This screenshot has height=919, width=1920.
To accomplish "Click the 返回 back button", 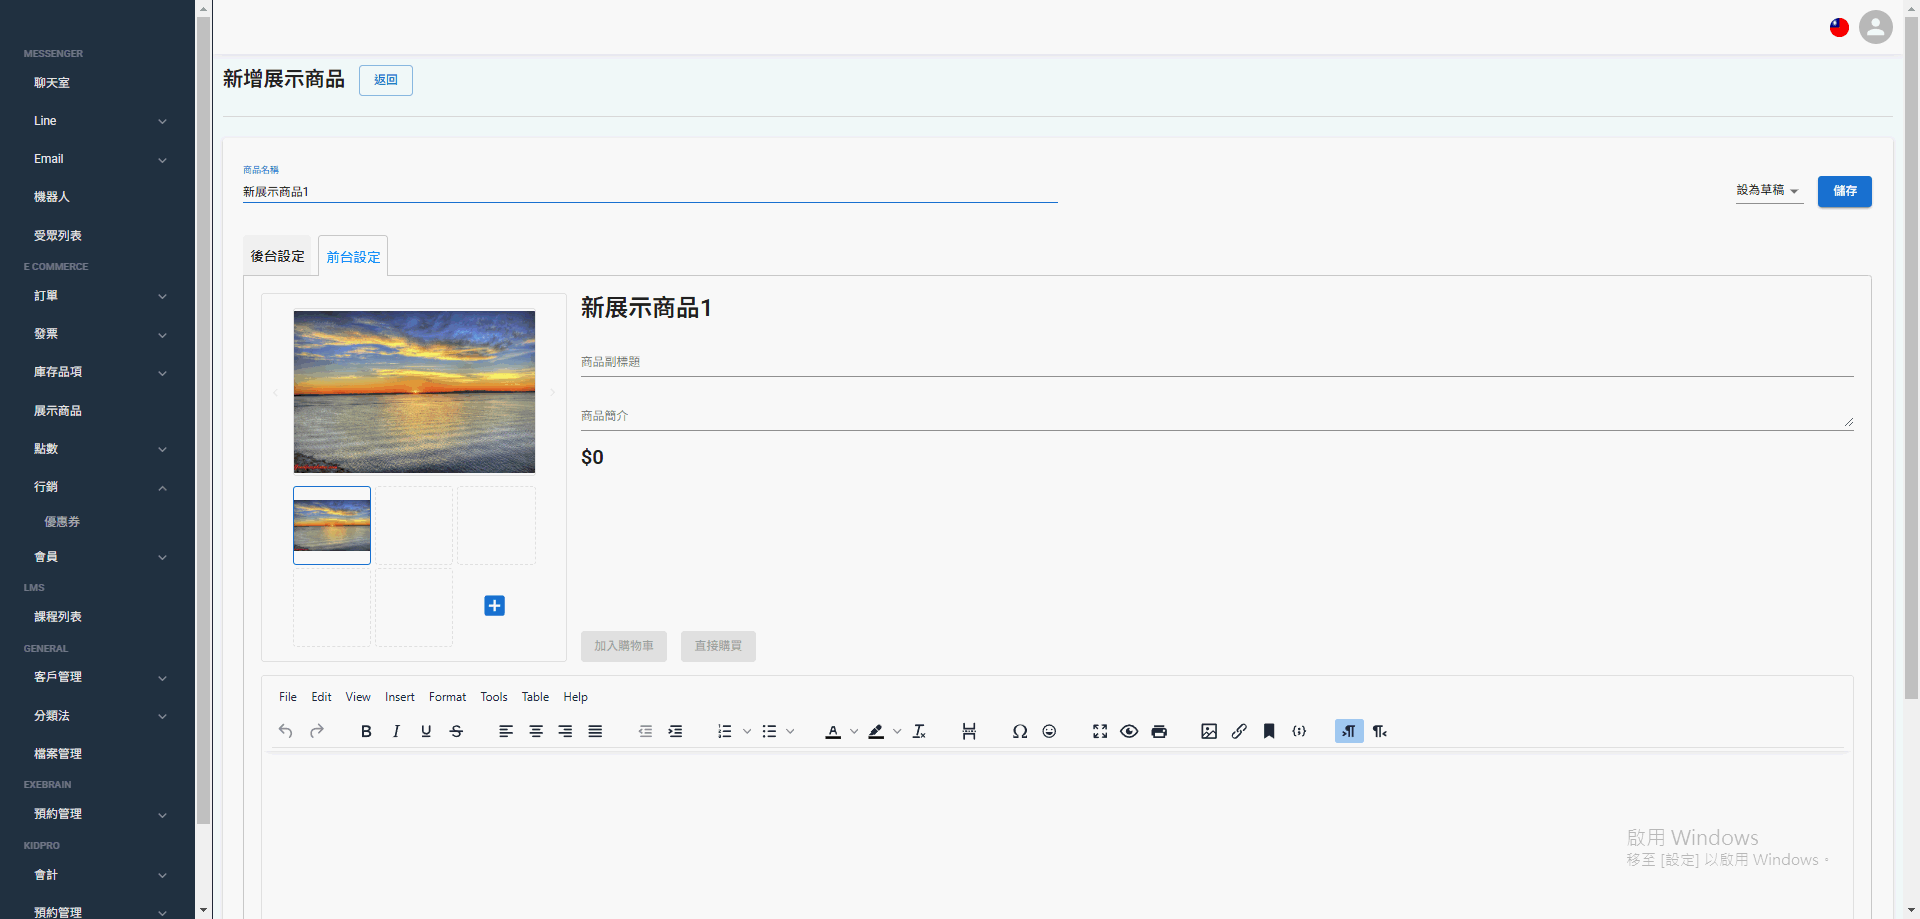I will 386,80.
